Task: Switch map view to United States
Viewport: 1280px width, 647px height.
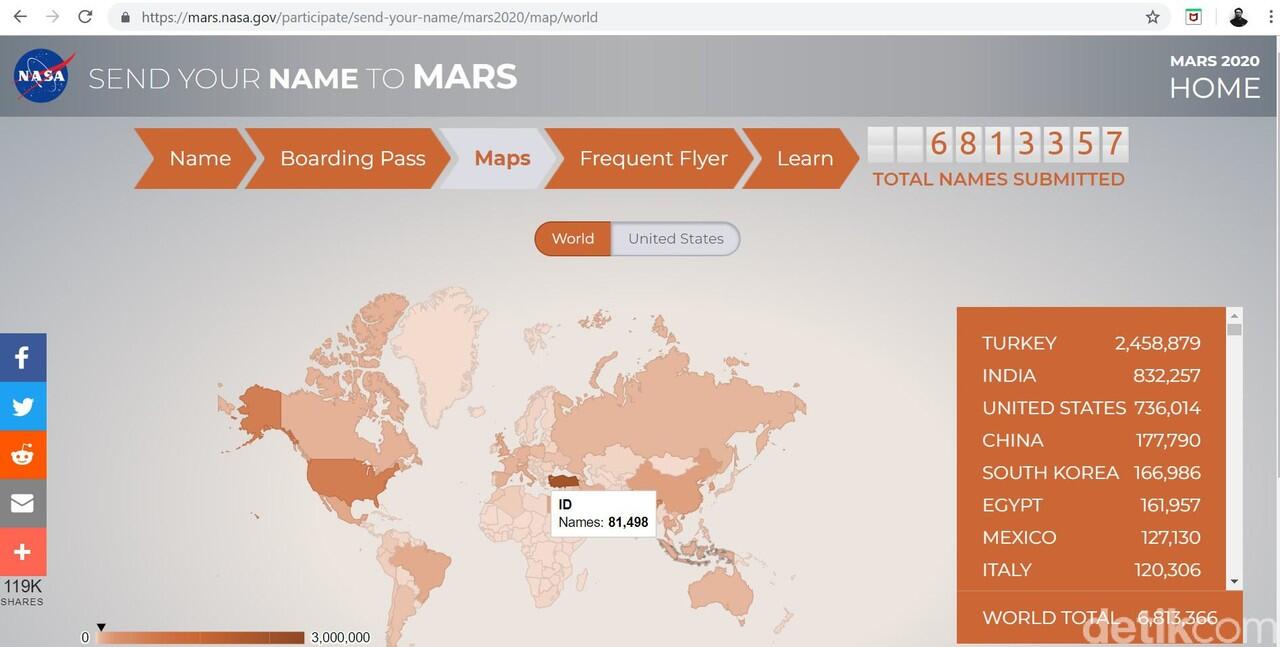Action: click(x=675, y=239)
